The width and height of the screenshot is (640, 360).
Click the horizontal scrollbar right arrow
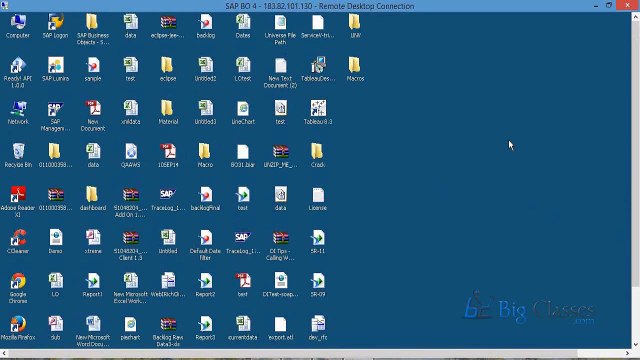click(x=628, y=353)
